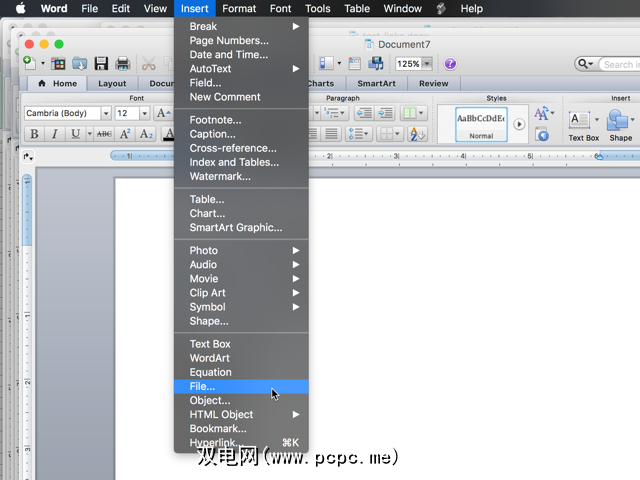The height and width of the screenshot is (480, 640).
Task: Switch to the Home ribbon tab
Action: 58,83
